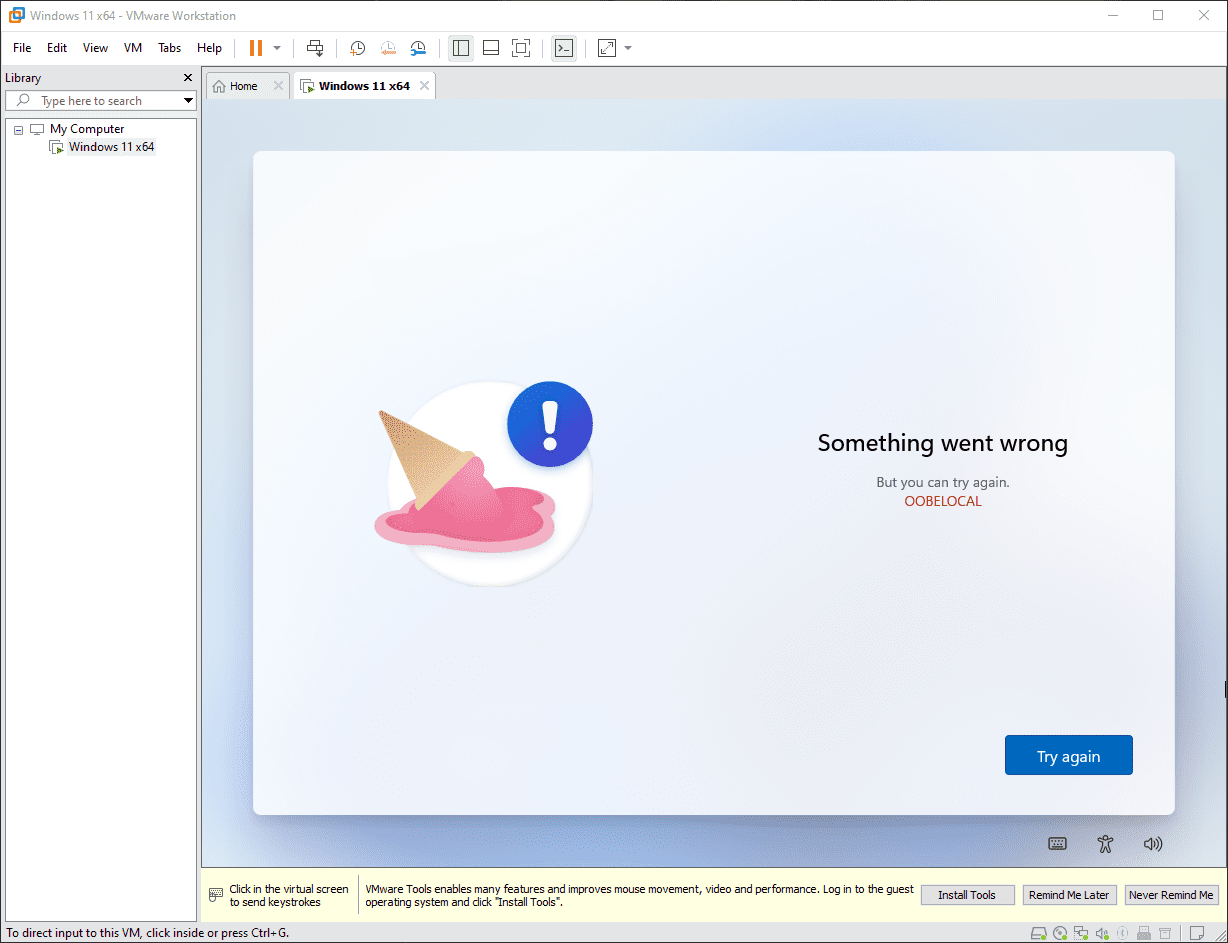Open the stretch guest dropdown arrow
The height and width of the screenshot is (943, 1228).
point(628,48)
